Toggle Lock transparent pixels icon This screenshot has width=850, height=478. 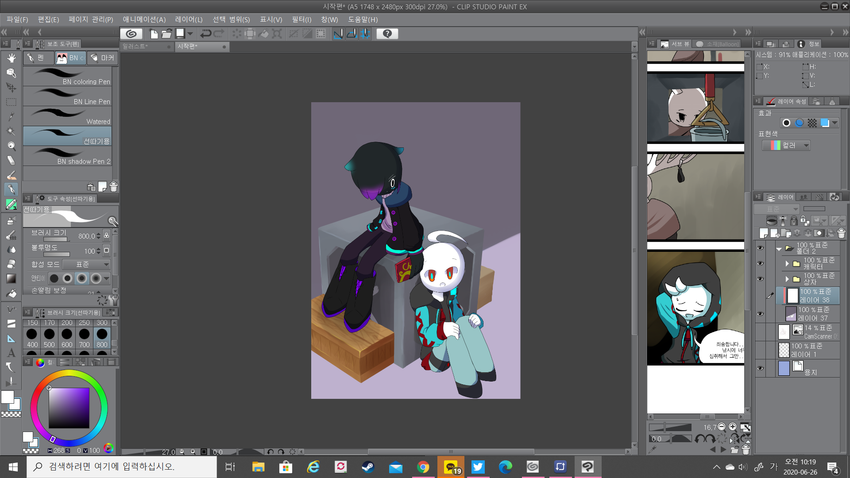[x=804, y=221]
